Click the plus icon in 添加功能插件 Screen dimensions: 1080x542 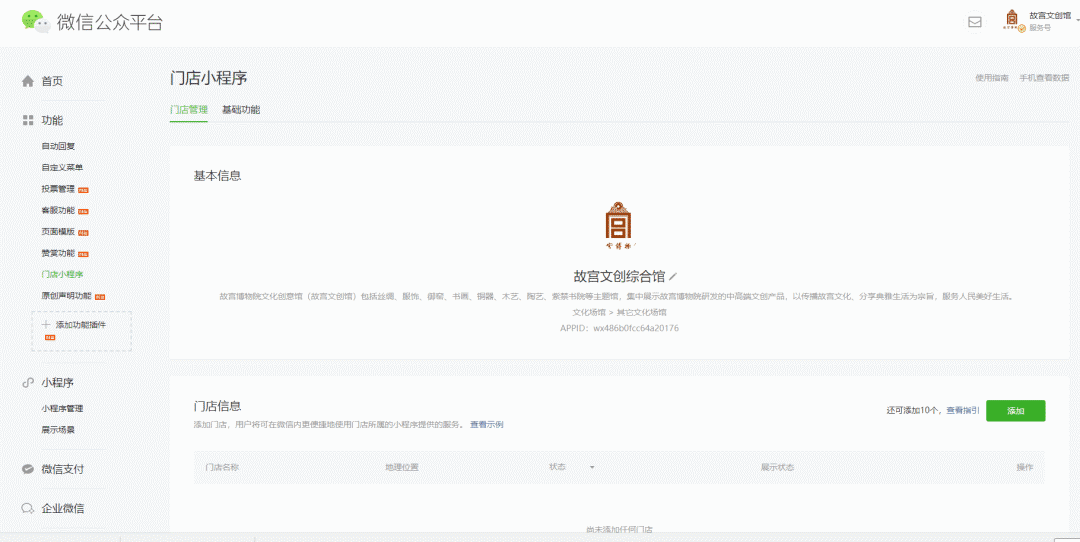pos(46,324)
